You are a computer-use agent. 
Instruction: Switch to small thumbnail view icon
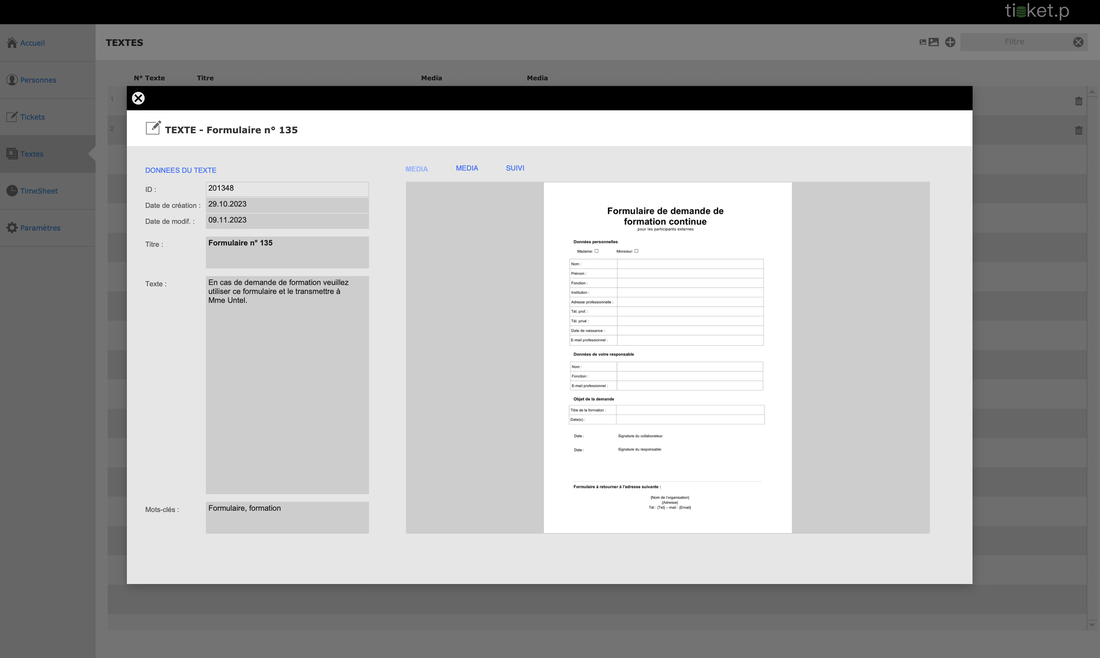tap(923, 42)
